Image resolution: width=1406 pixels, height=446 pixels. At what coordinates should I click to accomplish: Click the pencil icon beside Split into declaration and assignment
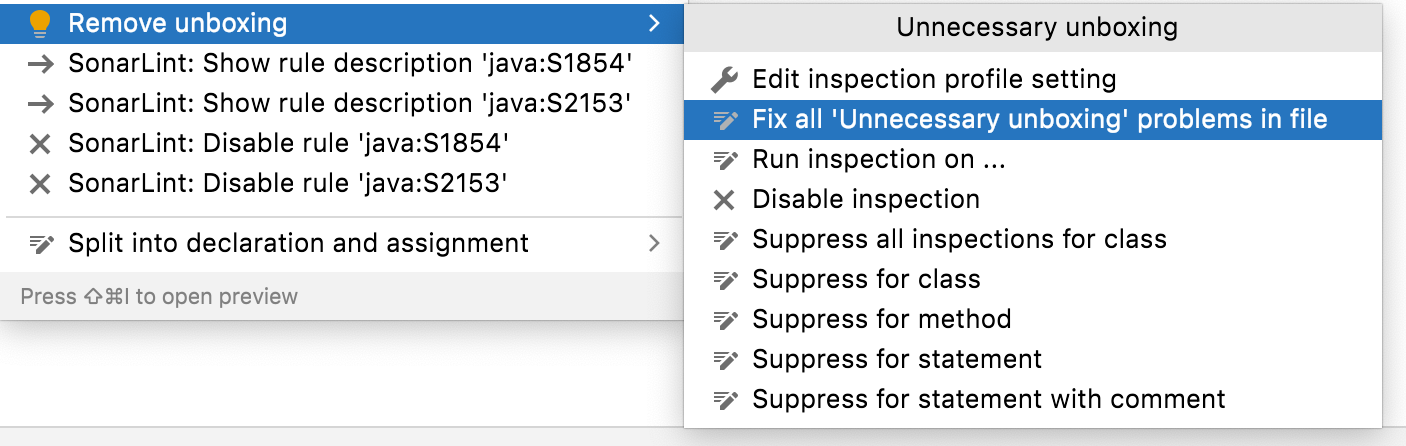coord(40,243)
